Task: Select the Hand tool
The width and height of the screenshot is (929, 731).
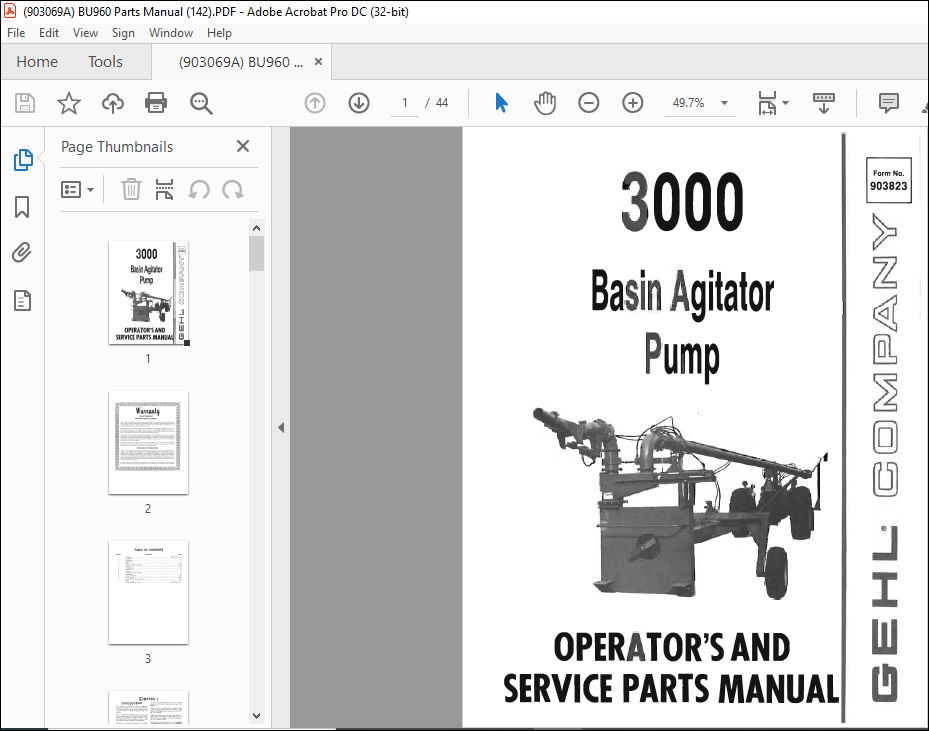Action: point(545,103)
